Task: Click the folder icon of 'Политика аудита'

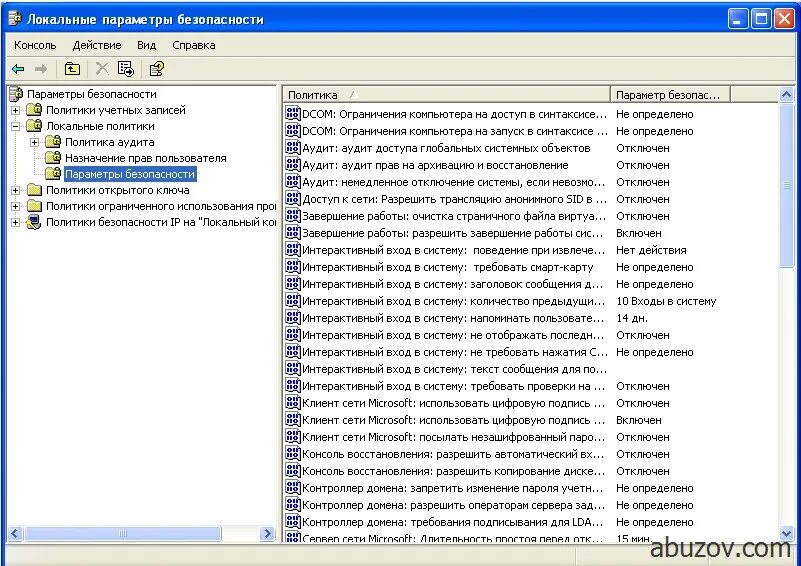Action: coord(53,142)
